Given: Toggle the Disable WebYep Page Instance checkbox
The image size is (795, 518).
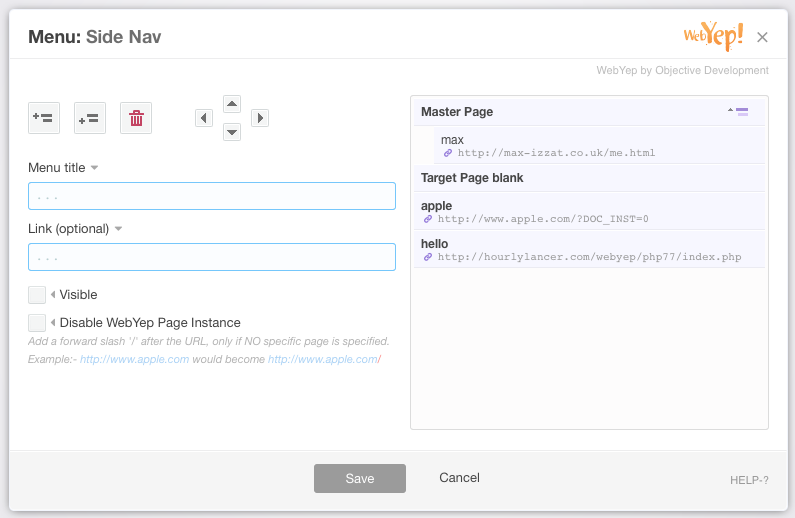Looking at the screenshot, I should pos(37,323).
